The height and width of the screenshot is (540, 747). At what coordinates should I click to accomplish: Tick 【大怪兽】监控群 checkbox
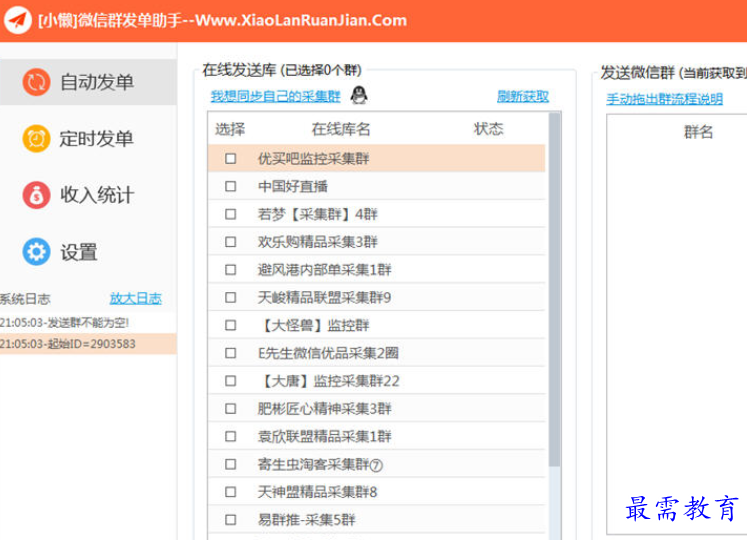[x=231, y=325]
